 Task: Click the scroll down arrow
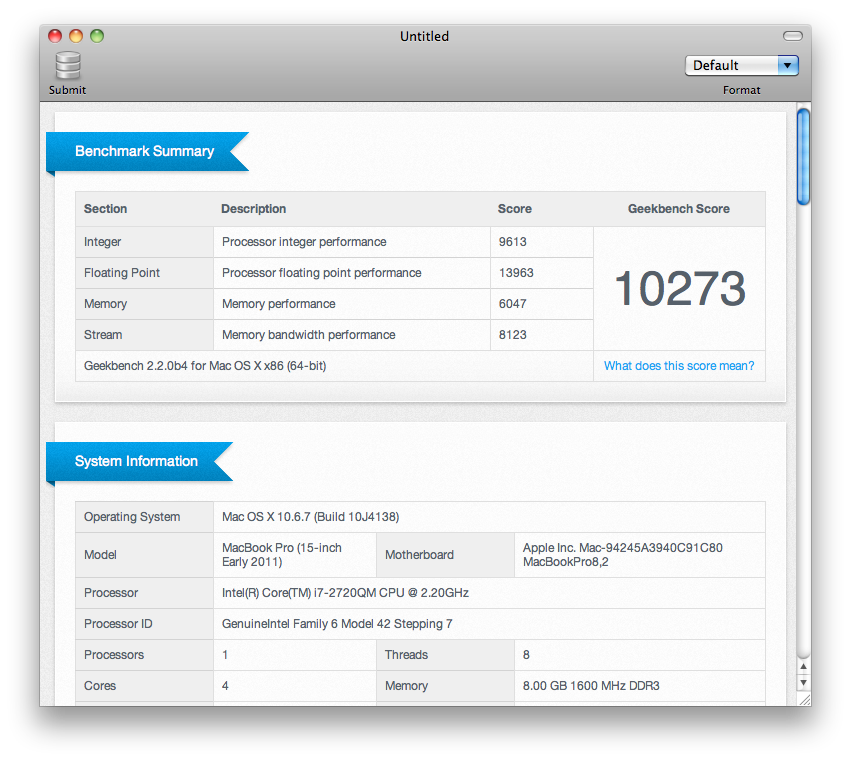click(803, 682)
